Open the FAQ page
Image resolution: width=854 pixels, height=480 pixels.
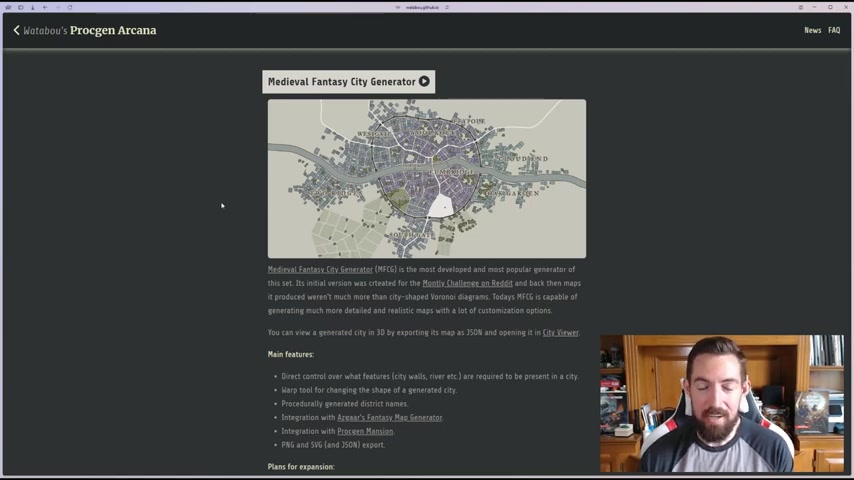click(x=834, y=30)
